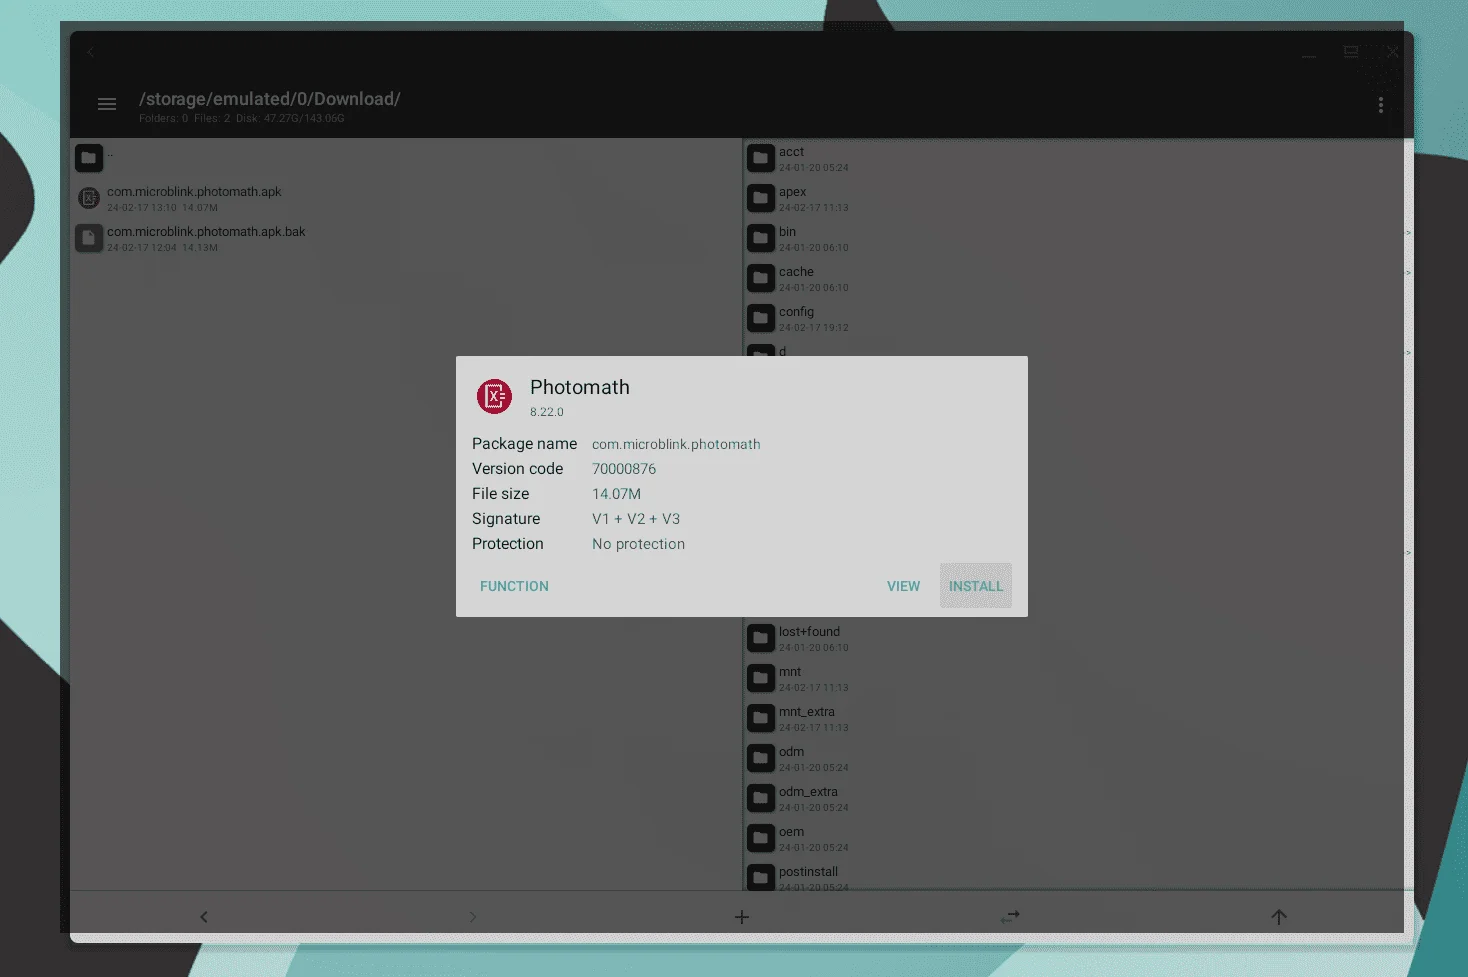Click the plus add button
The width and height of the screenshot is (1468, 977).
point(742,917)
